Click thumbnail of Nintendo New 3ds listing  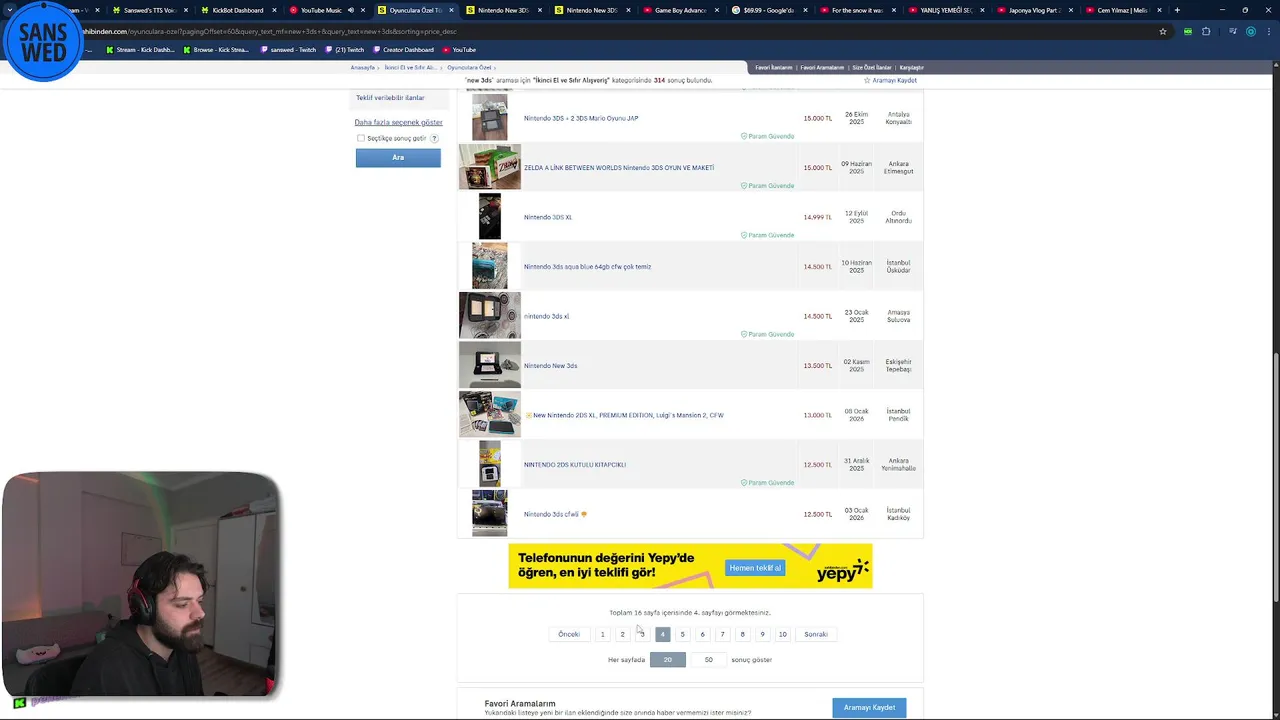490,365
